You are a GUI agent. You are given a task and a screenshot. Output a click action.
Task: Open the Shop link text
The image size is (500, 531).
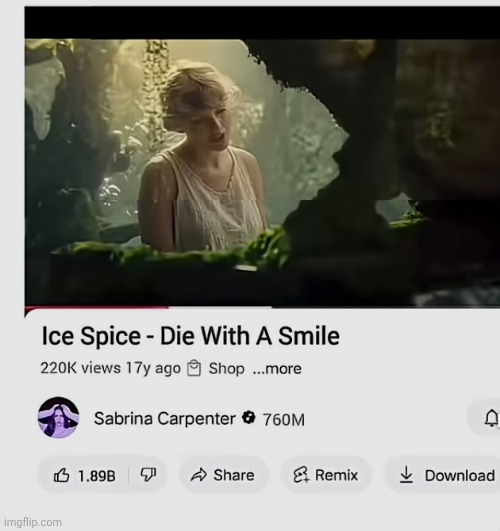(226, 368)
